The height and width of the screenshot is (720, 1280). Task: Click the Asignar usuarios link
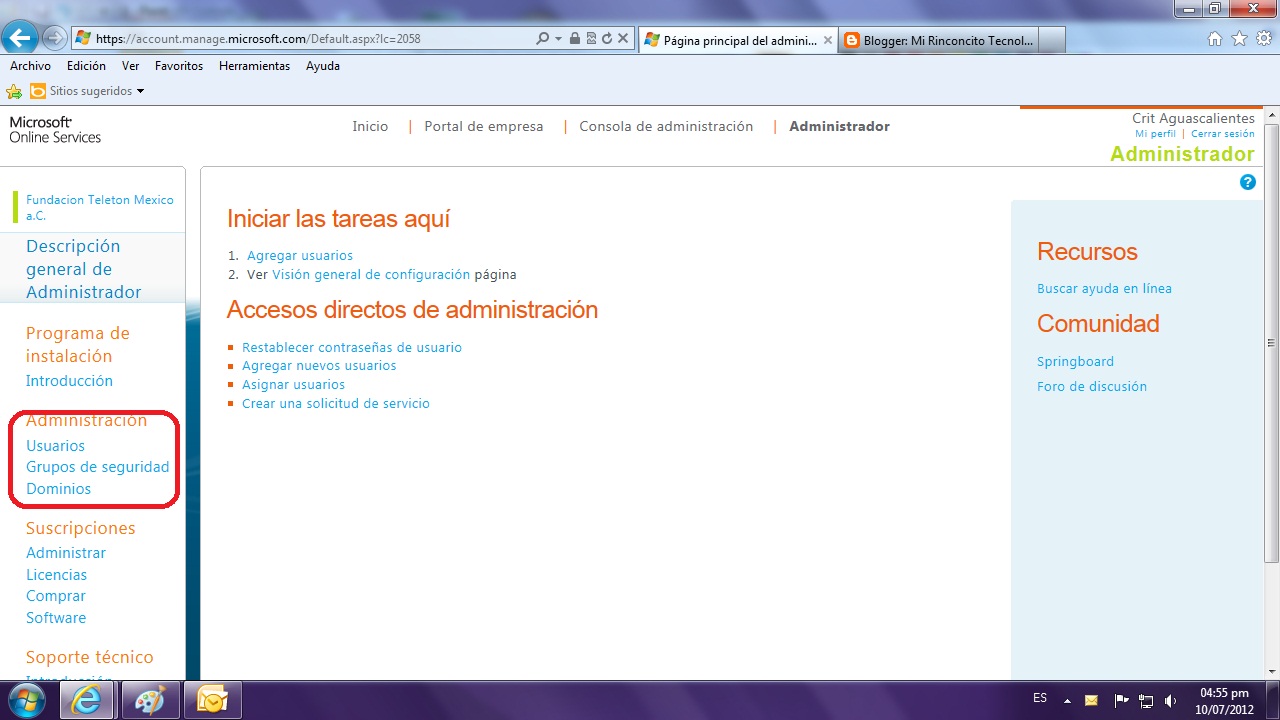point(293,385)
